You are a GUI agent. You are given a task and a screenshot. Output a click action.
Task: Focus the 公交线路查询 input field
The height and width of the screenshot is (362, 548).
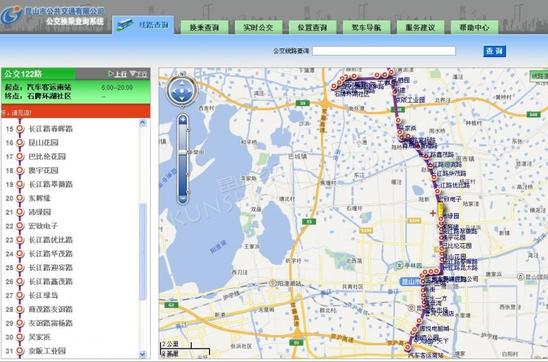pyautogui.click(x=384, y=51)
